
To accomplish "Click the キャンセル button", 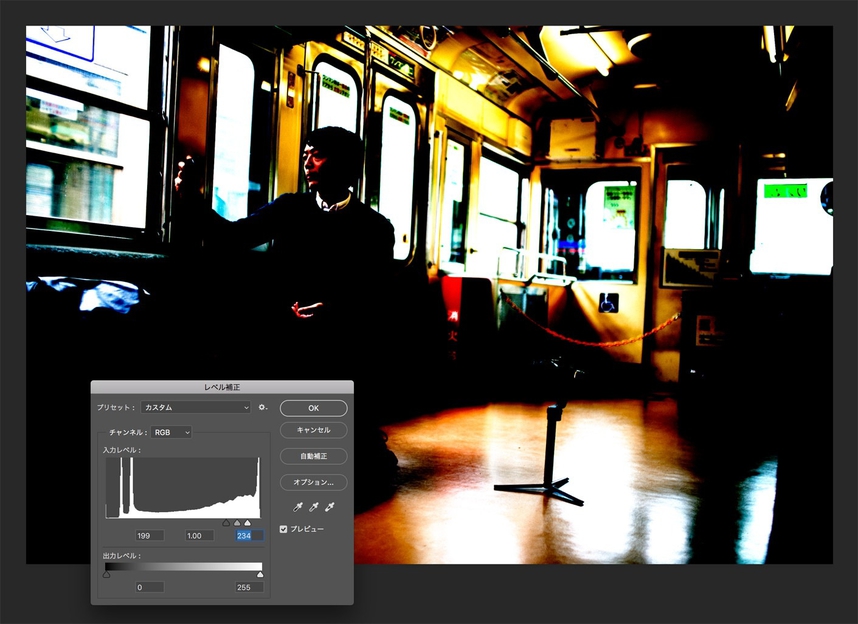I will [313, 430].
